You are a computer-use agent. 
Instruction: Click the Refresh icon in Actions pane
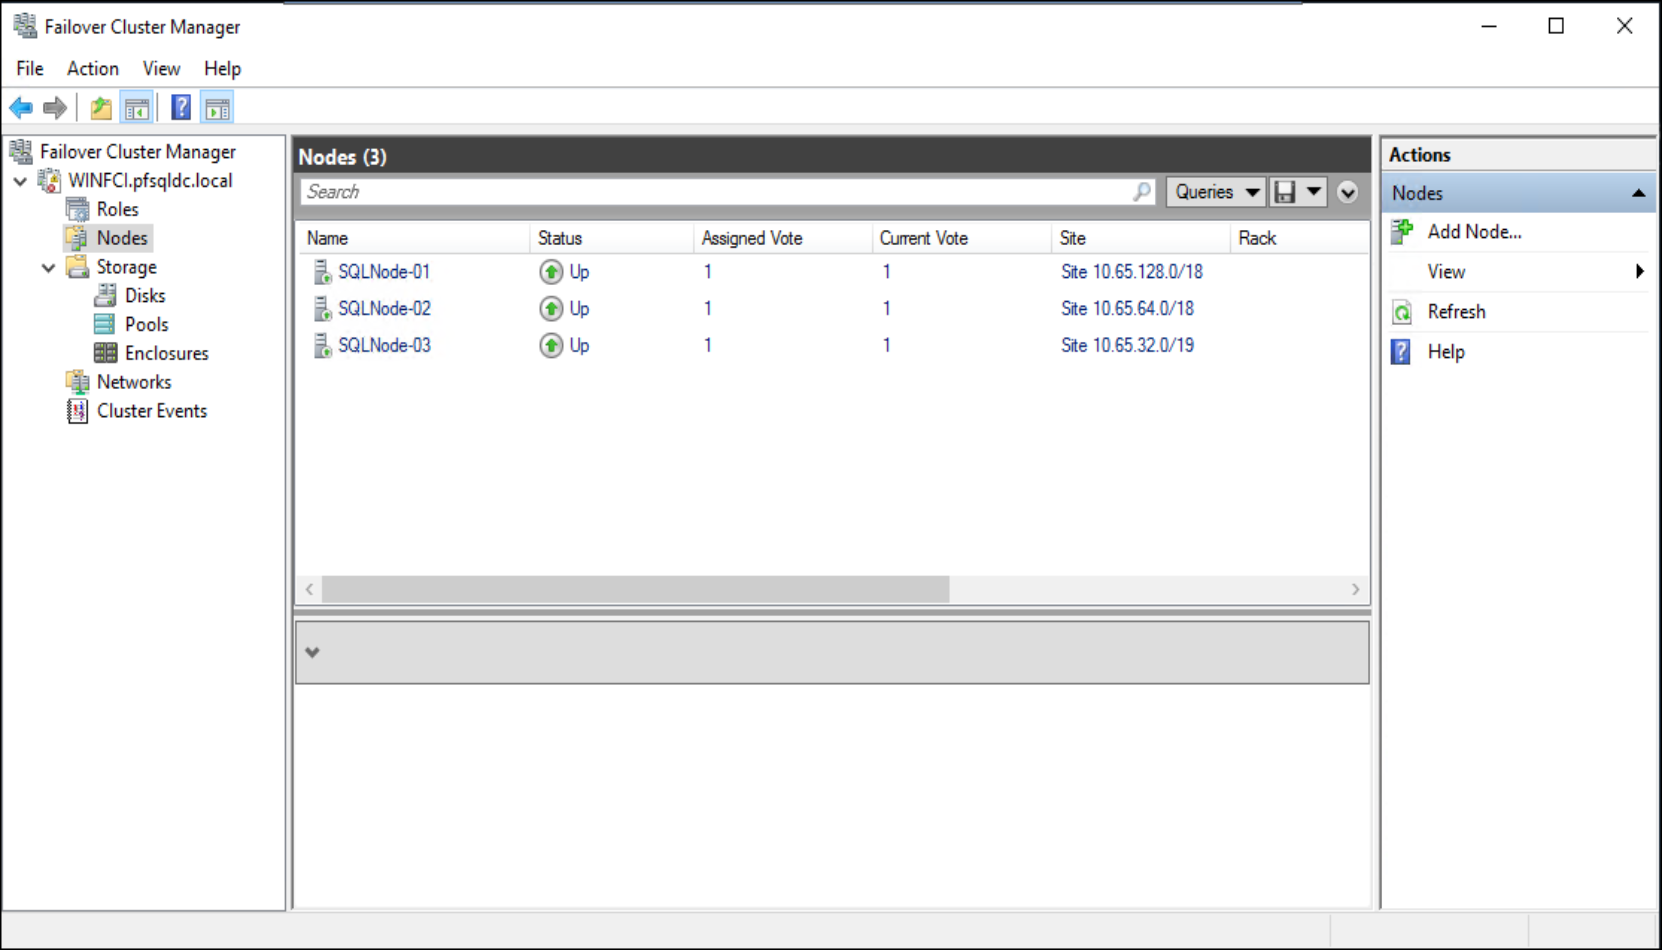click(1402, 312)
